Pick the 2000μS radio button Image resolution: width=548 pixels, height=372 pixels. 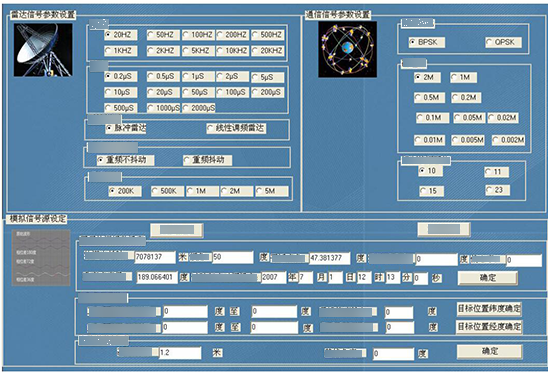pos(199,108)
